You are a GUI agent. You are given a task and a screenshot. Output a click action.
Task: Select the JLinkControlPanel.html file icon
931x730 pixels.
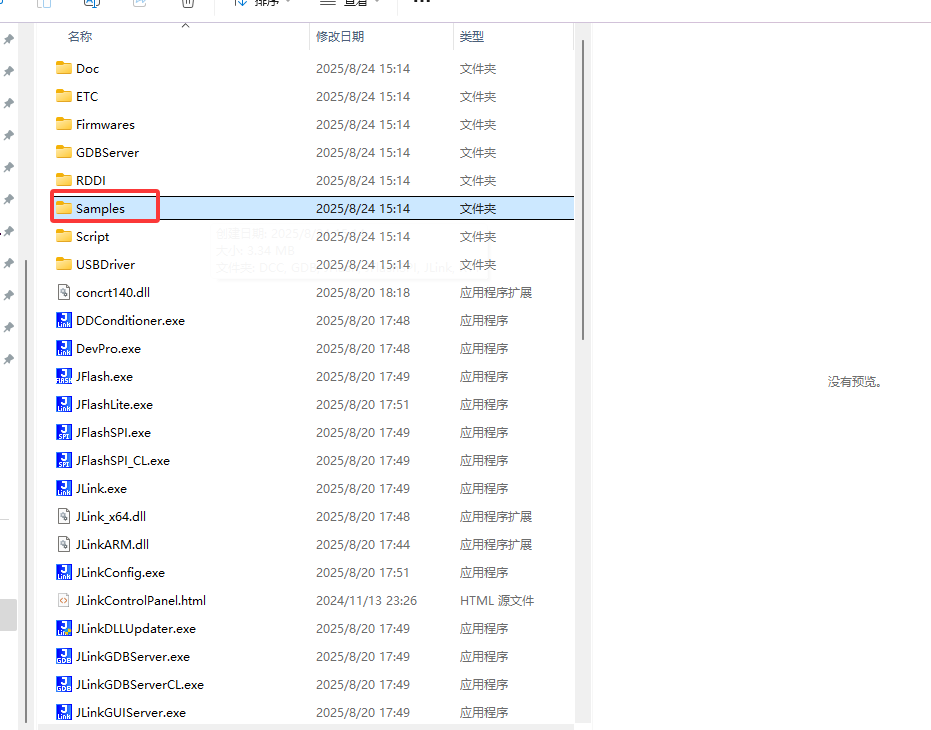click(64, 601)
